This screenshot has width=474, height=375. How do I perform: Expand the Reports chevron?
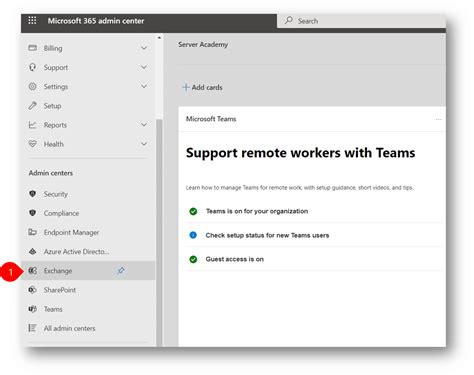(144, 125)
